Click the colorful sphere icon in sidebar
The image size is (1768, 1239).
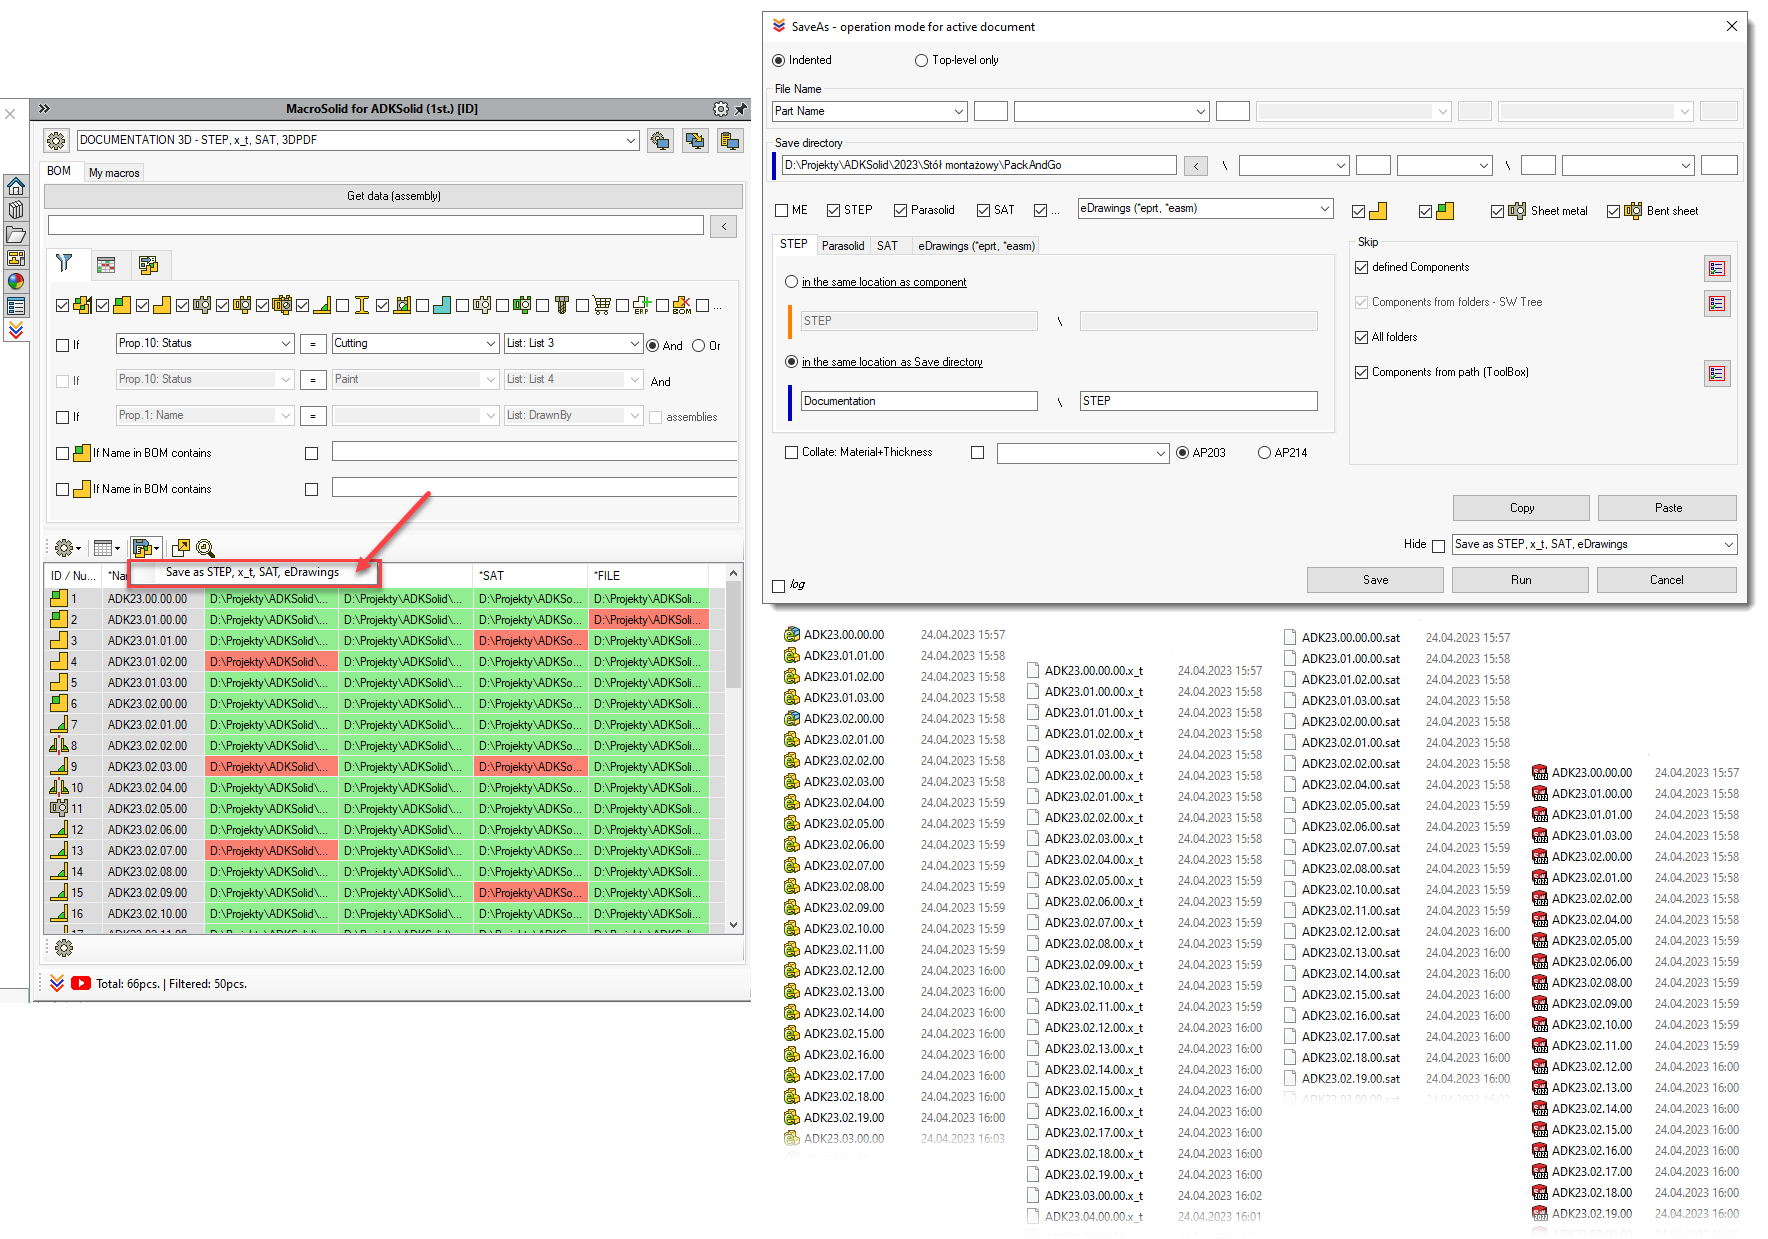point(16,282)
